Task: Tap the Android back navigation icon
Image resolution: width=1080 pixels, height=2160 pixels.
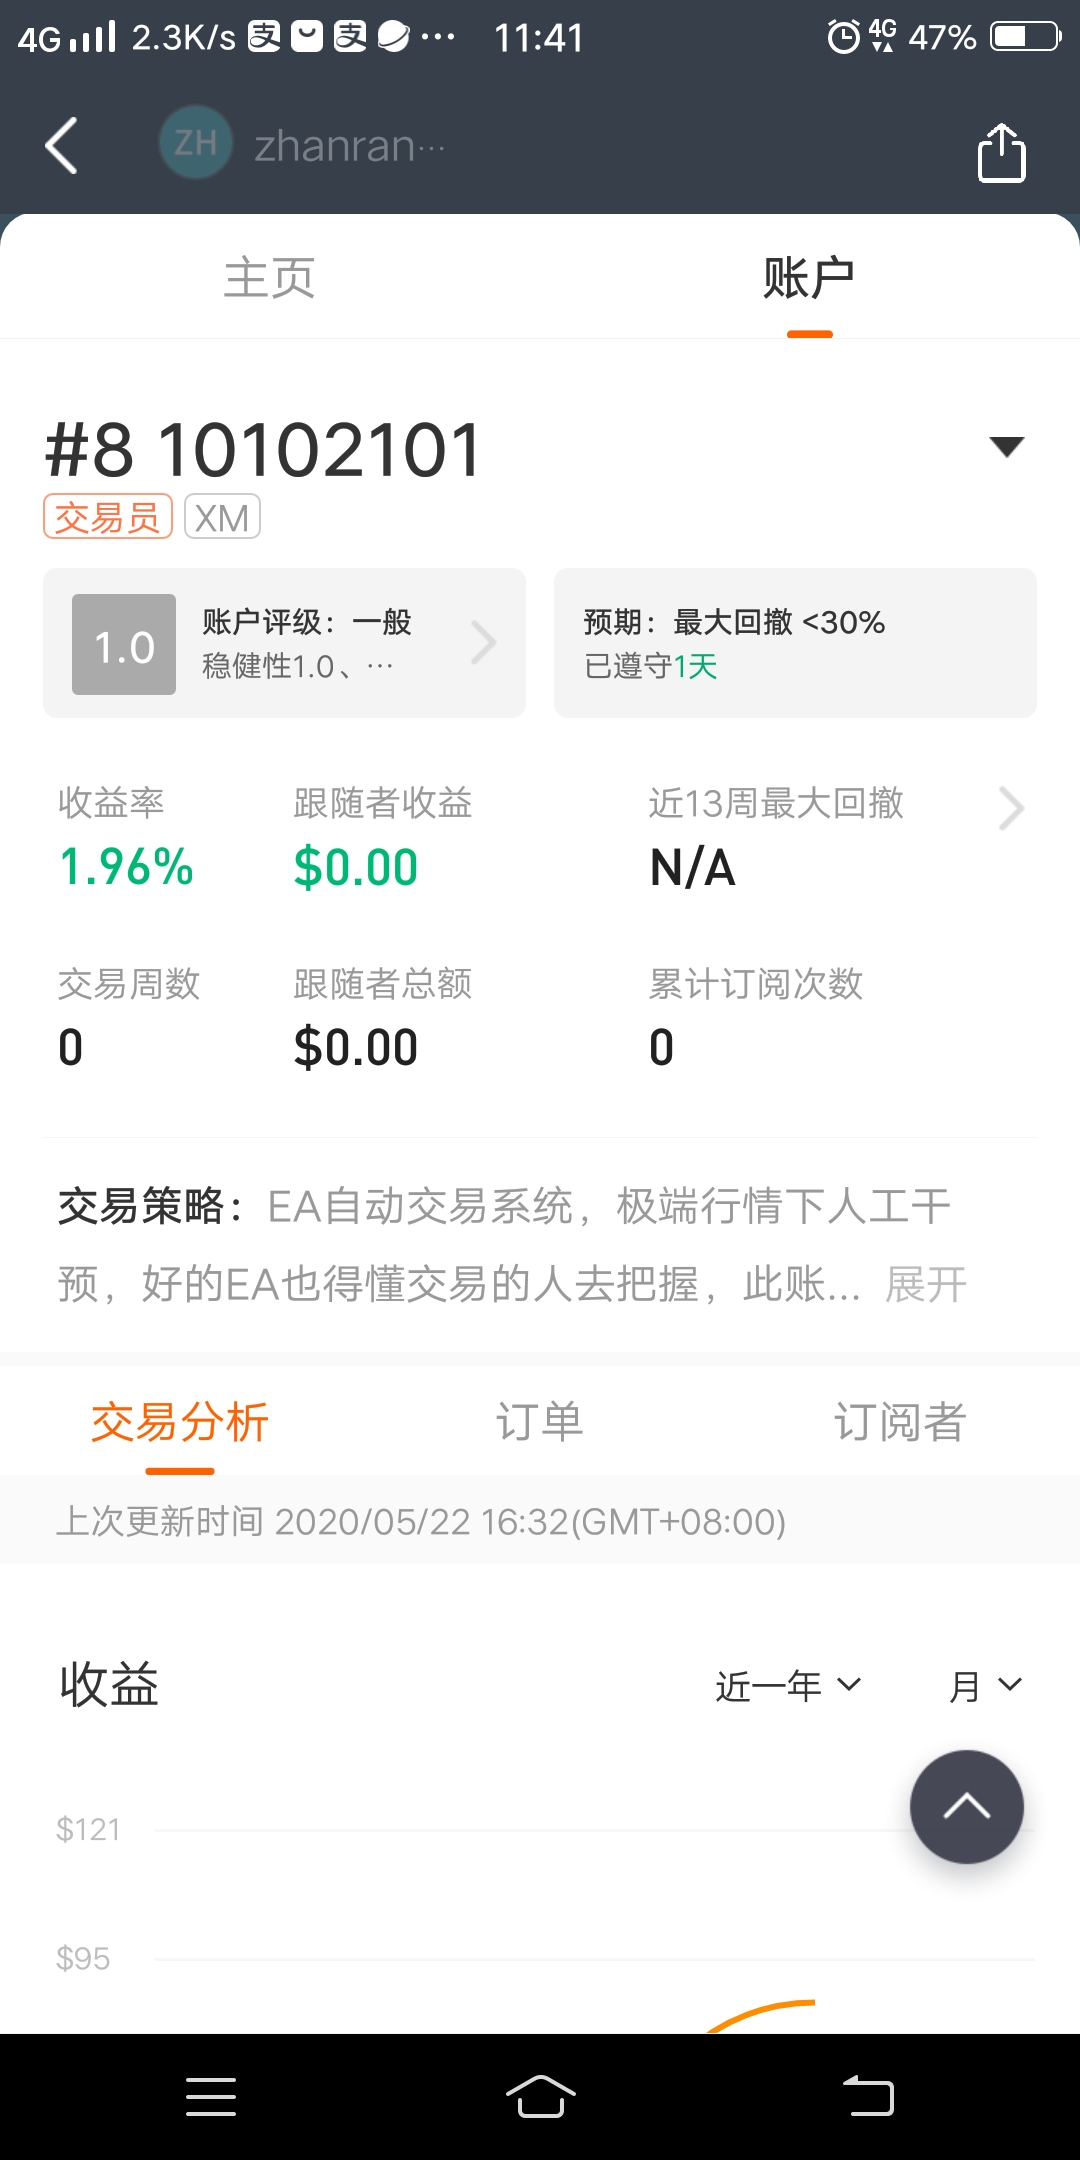Action: pos(868,2096)
